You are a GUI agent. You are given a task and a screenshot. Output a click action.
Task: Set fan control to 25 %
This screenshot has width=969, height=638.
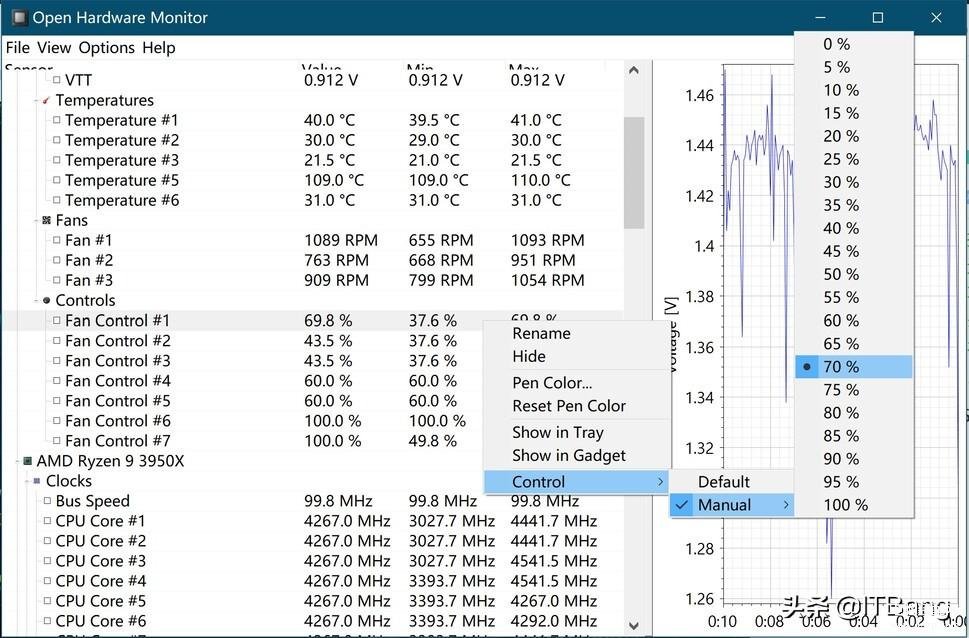[x=854, y=159]
